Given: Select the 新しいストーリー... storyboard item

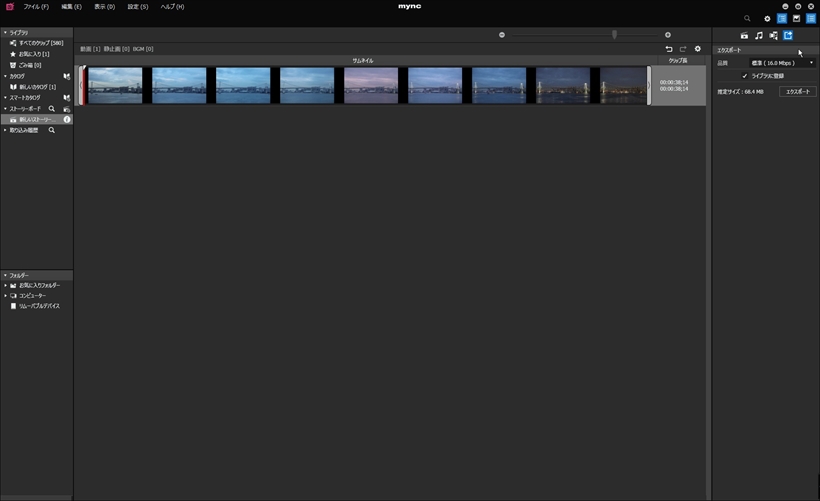Looking at the screenshot, I should 36,120.
